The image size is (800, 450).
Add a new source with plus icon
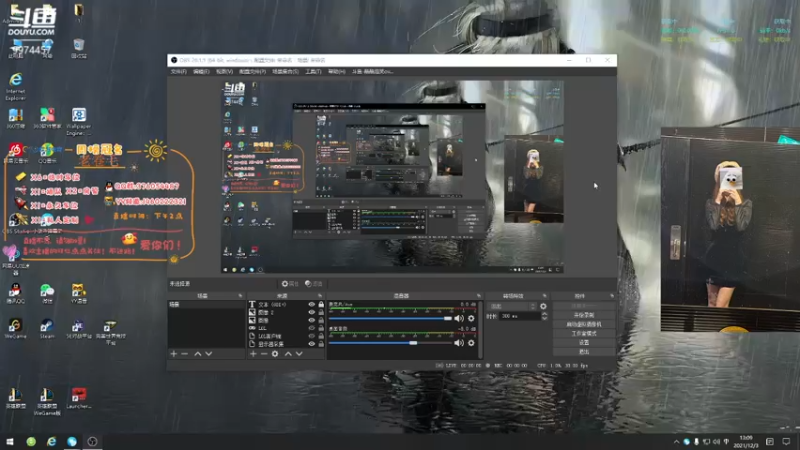253,354
